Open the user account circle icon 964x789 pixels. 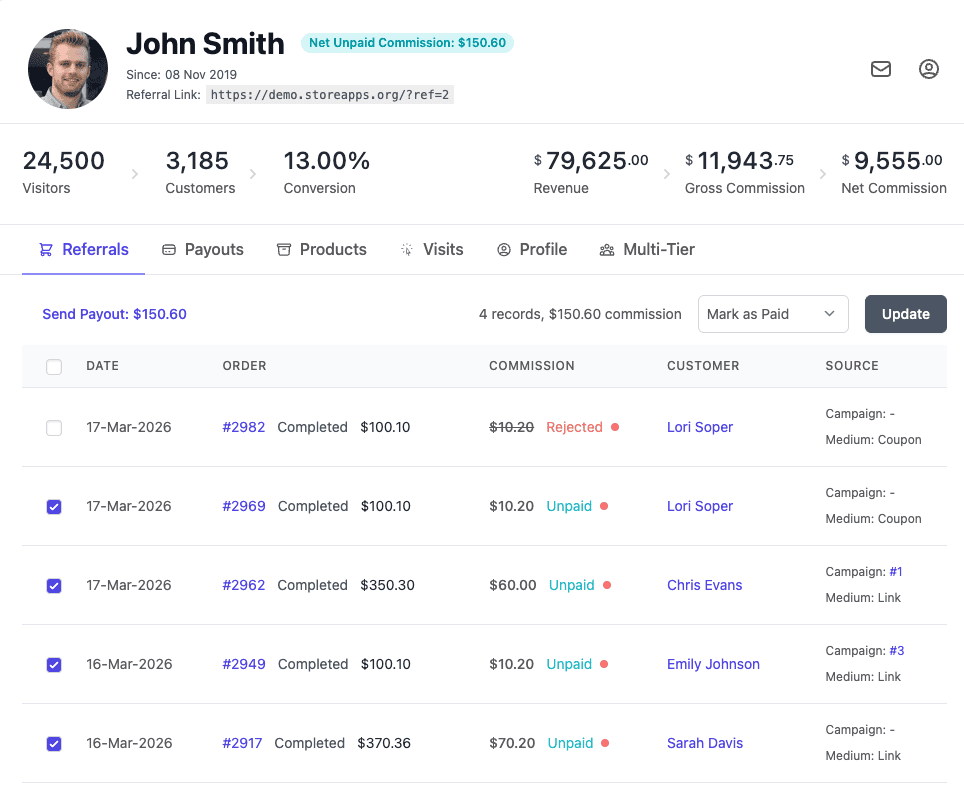coord(928,69)
